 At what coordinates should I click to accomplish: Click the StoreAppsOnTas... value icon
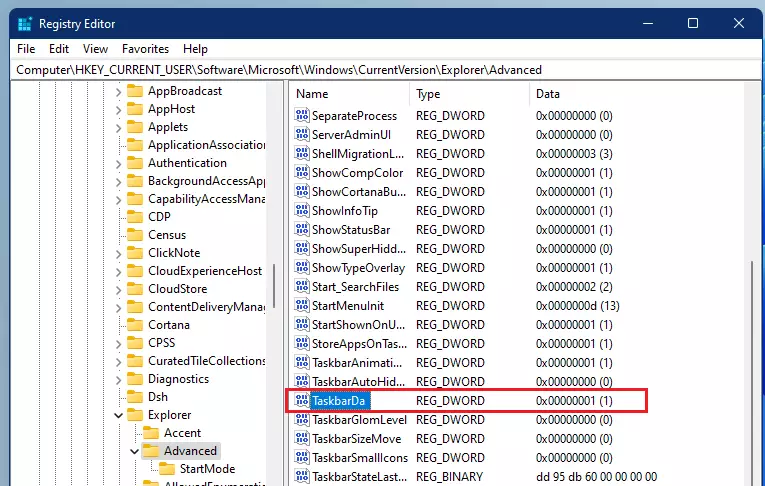(302, 344)
